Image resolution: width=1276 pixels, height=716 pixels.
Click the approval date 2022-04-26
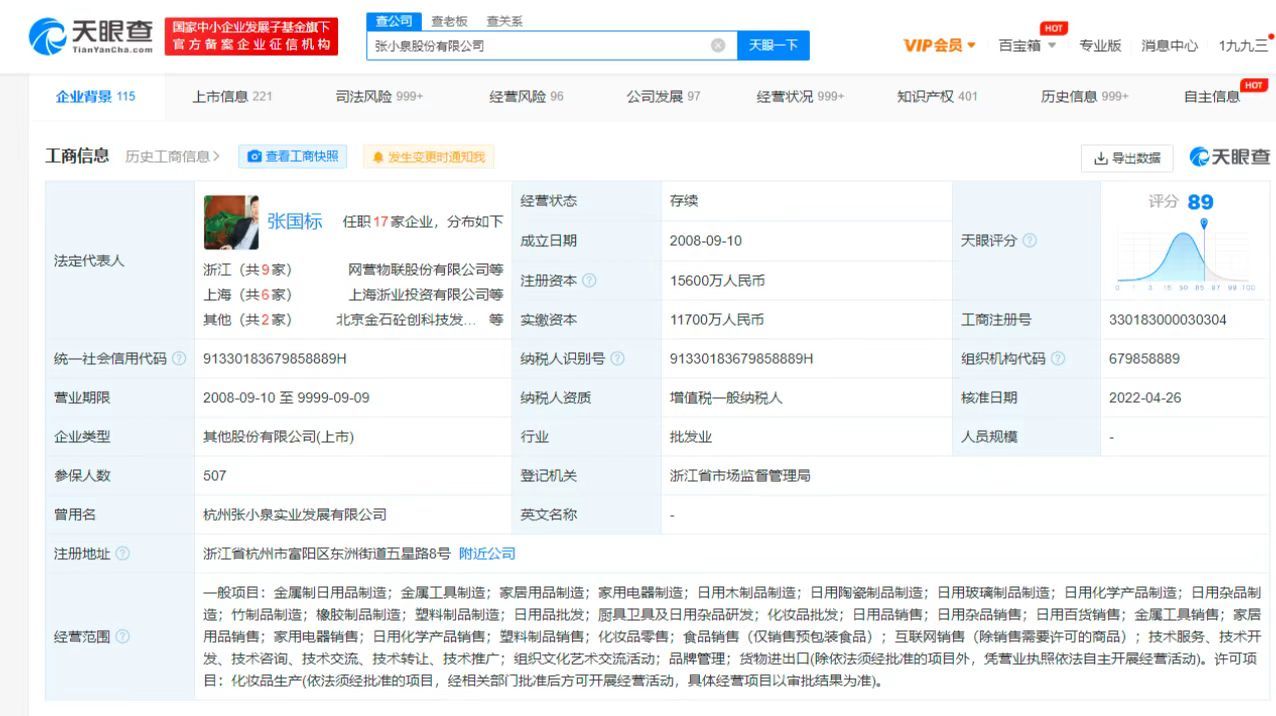point(1145,397)
